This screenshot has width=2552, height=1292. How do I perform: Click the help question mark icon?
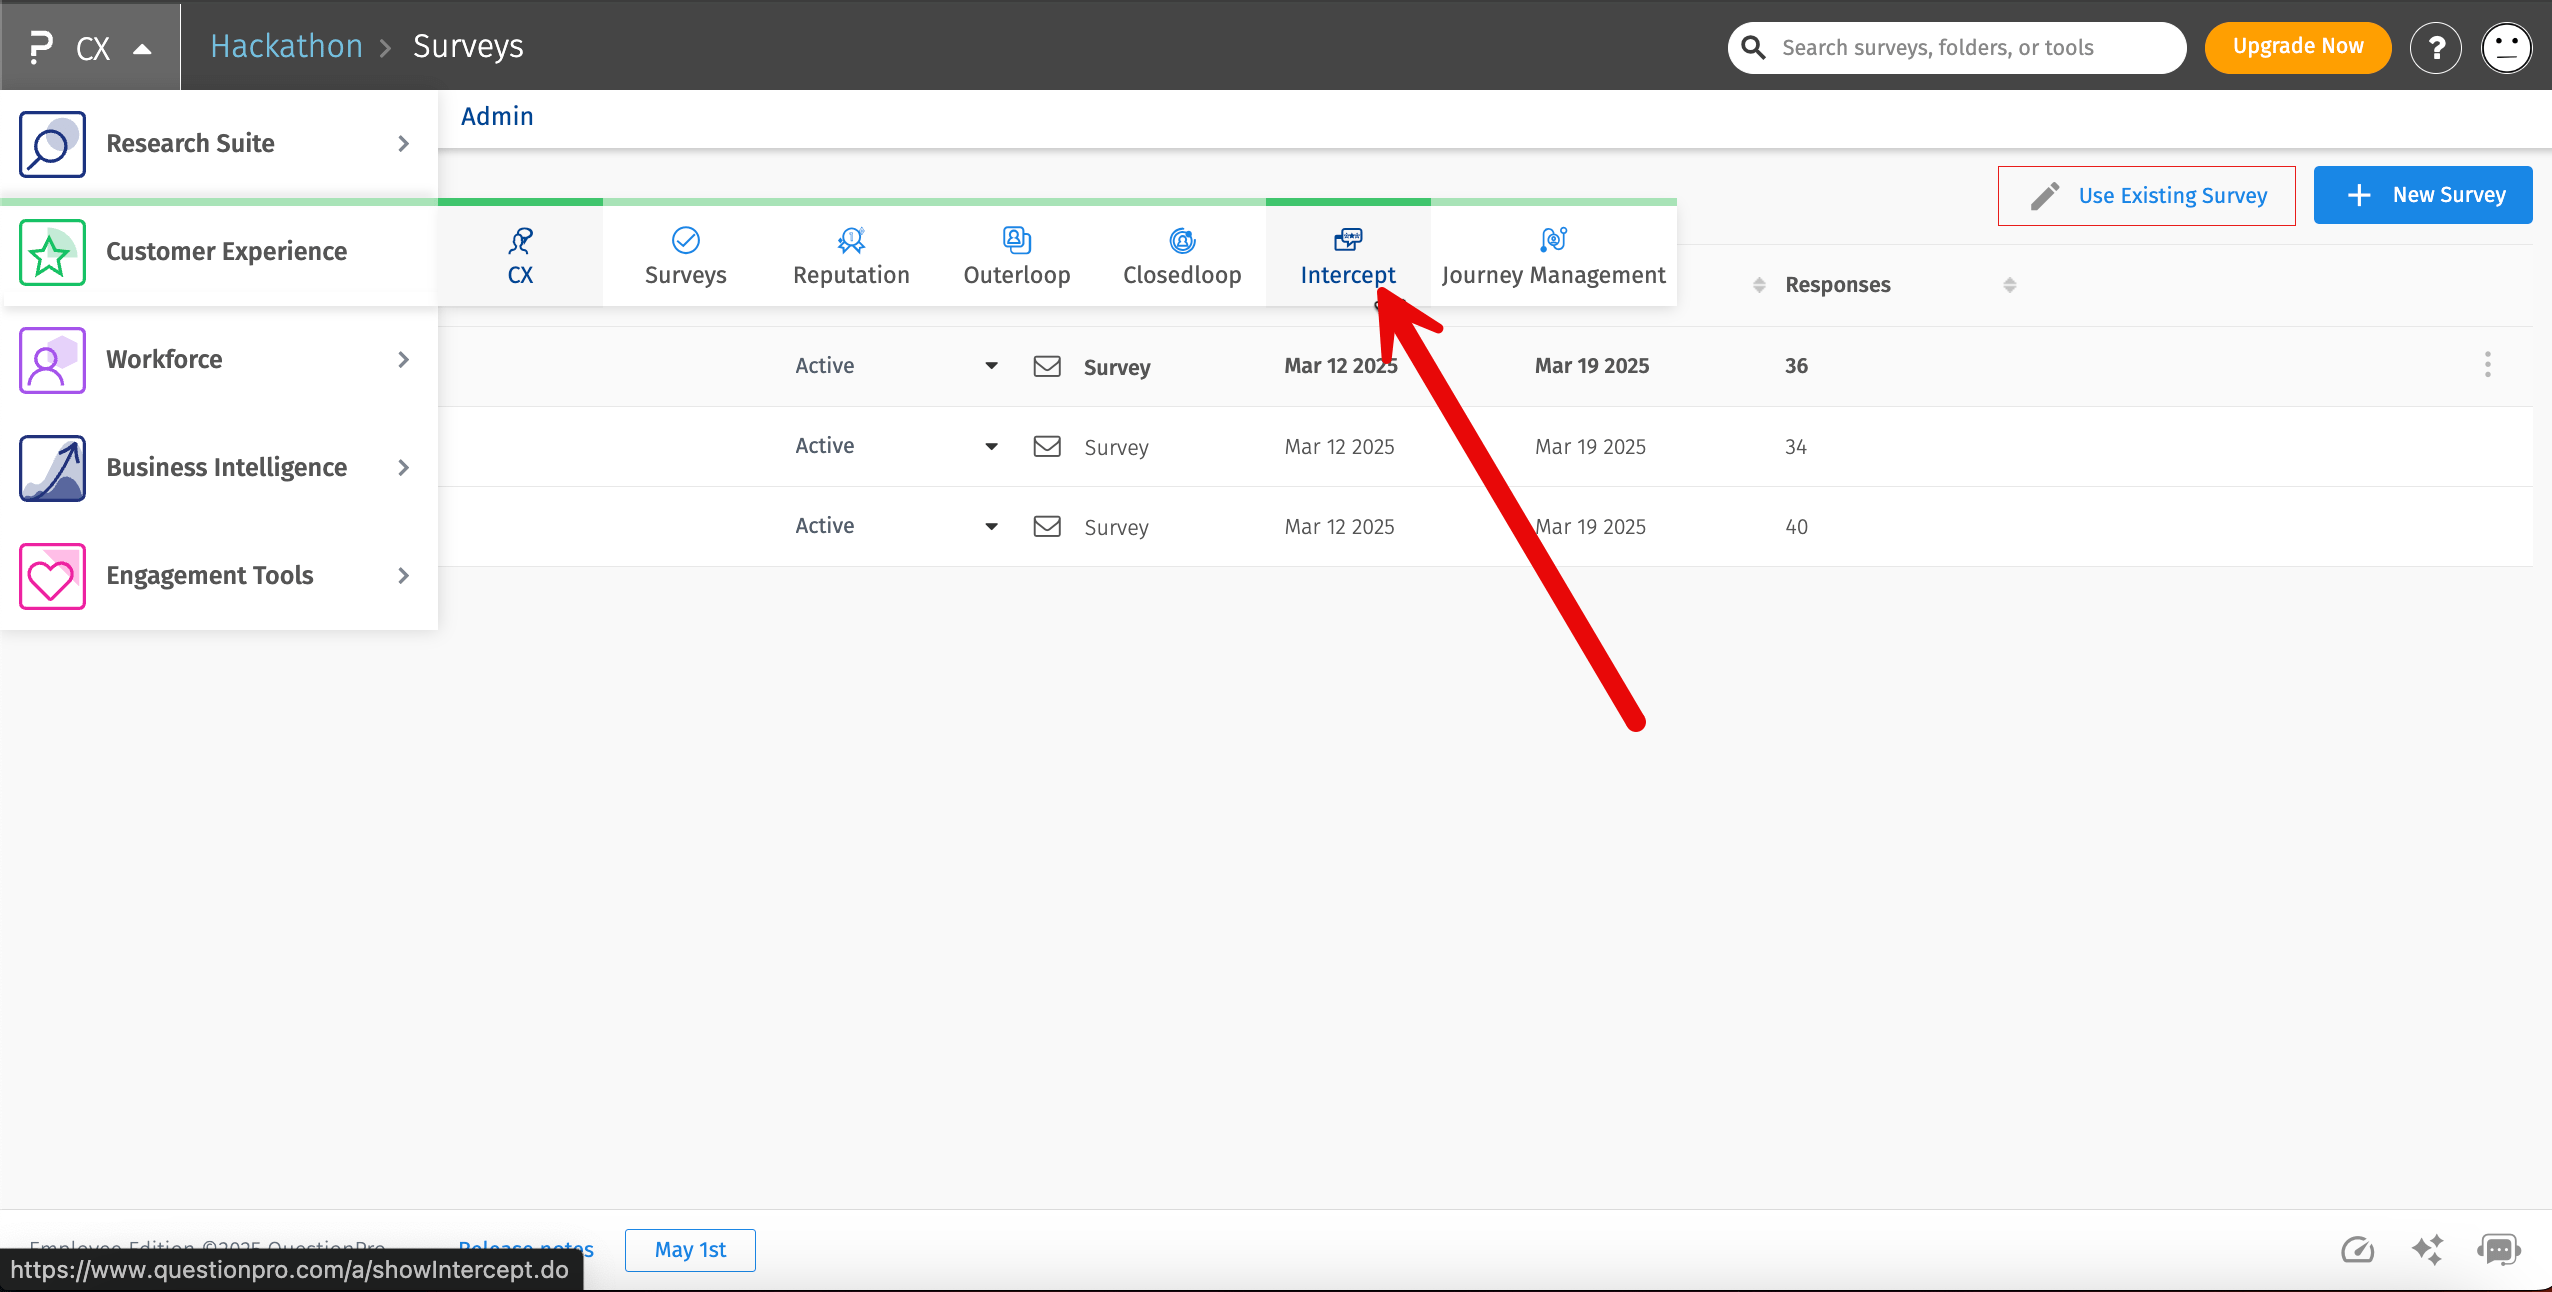(x=2435, y=47)
